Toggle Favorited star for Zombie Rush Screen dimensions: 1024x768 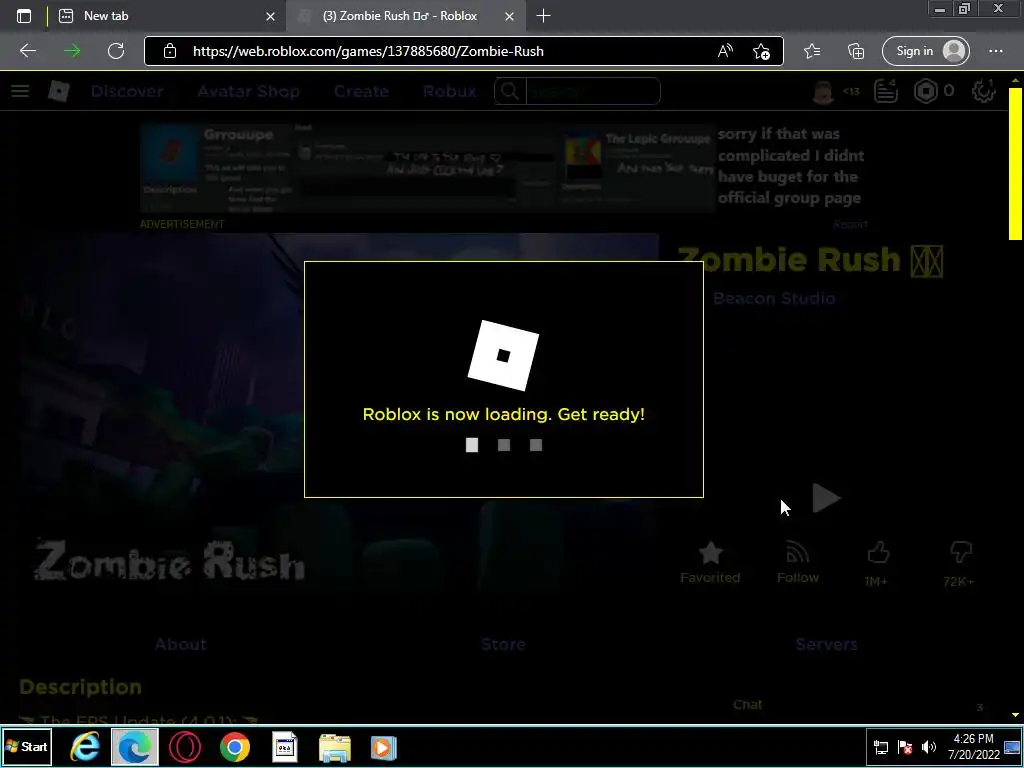coord(710,563)
